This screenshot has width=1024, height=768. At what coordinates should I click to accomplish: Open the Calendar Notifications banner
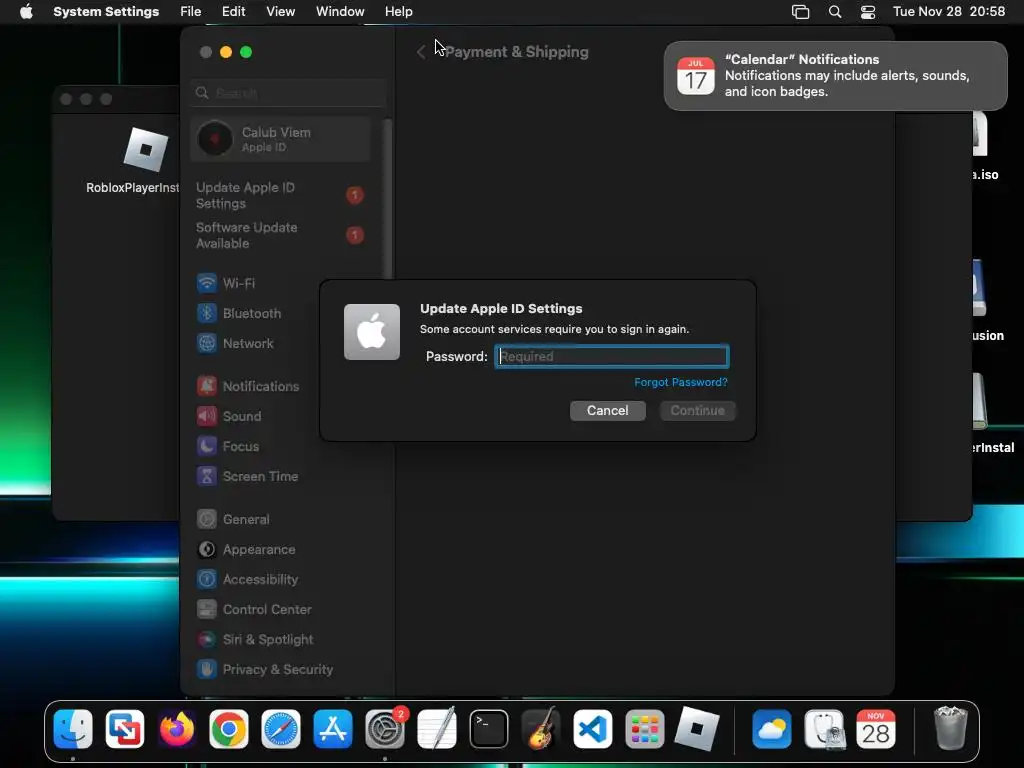tap(835, 76)
